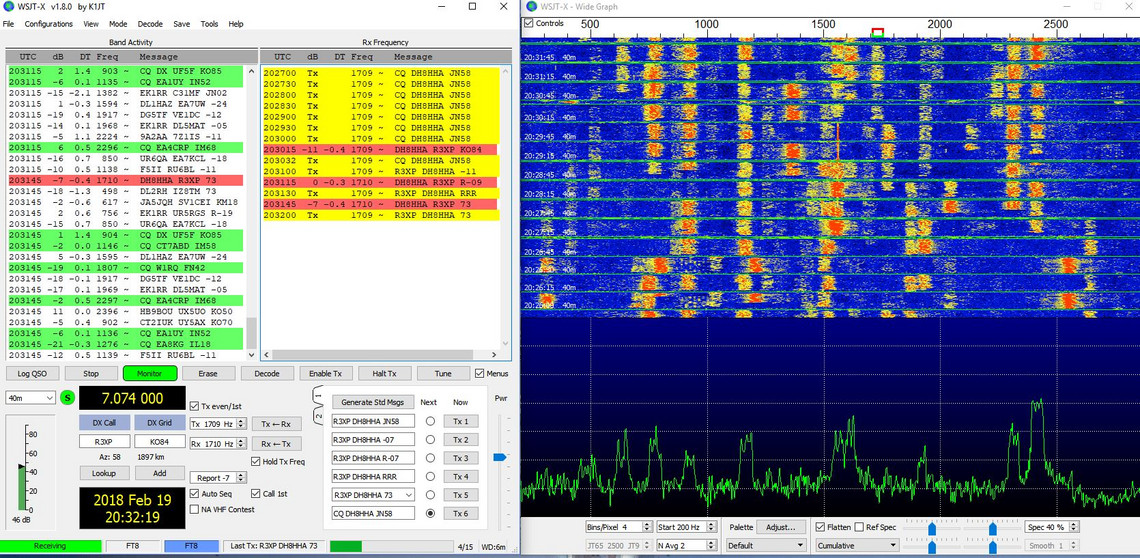
Task: Click the Halt Tx button
Action: (385, 373)
